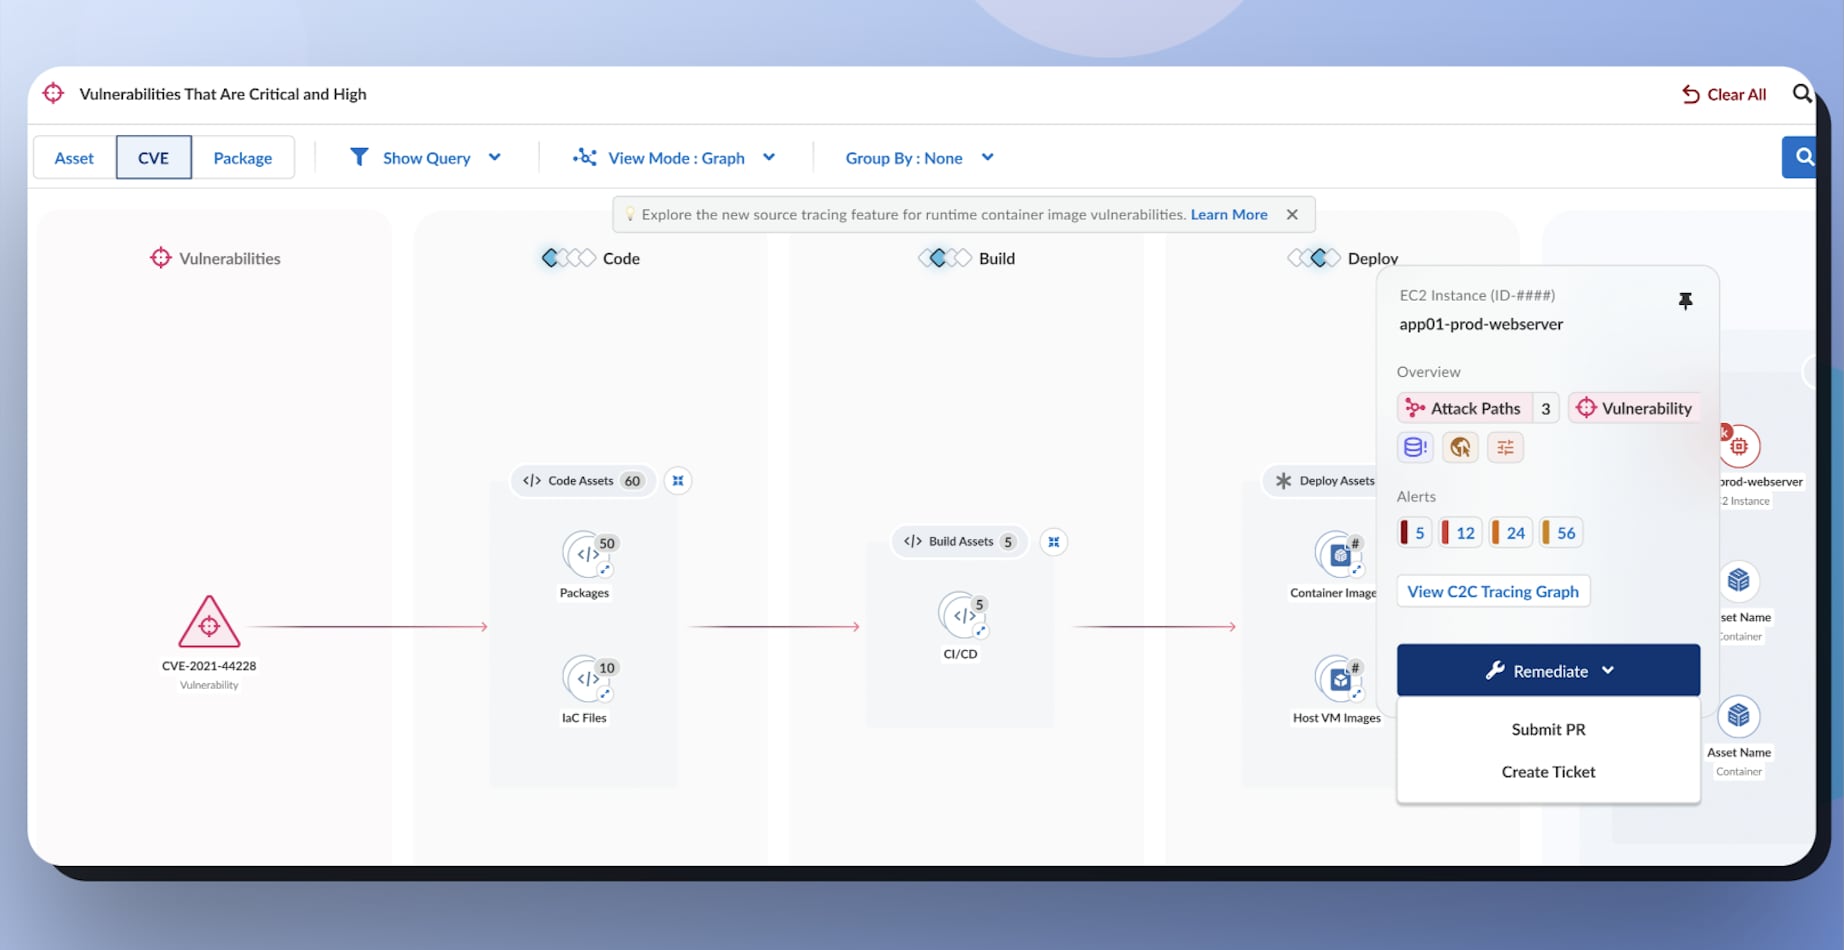Expand Code Assets group with arrows icon
Image resolution: width=1844 pixels, height=950 pixels.
(x=678, y=481)
